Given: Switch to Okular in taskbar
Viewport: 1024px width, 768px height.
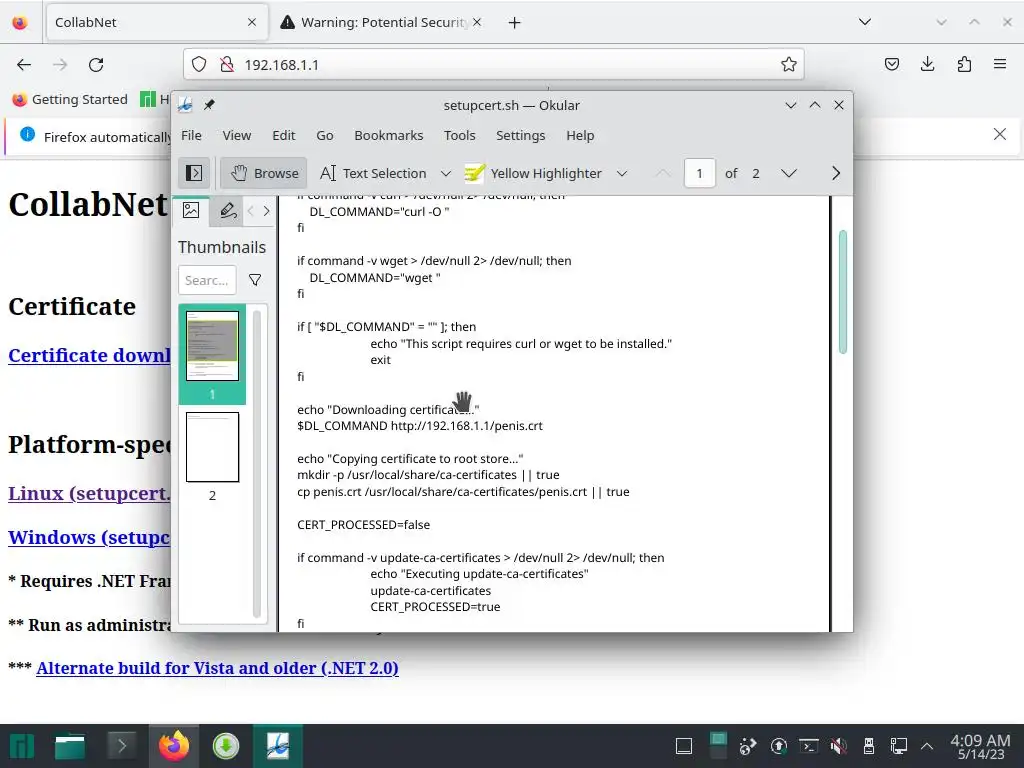Looking at the screenshot, I should click(x=278, y=746).
